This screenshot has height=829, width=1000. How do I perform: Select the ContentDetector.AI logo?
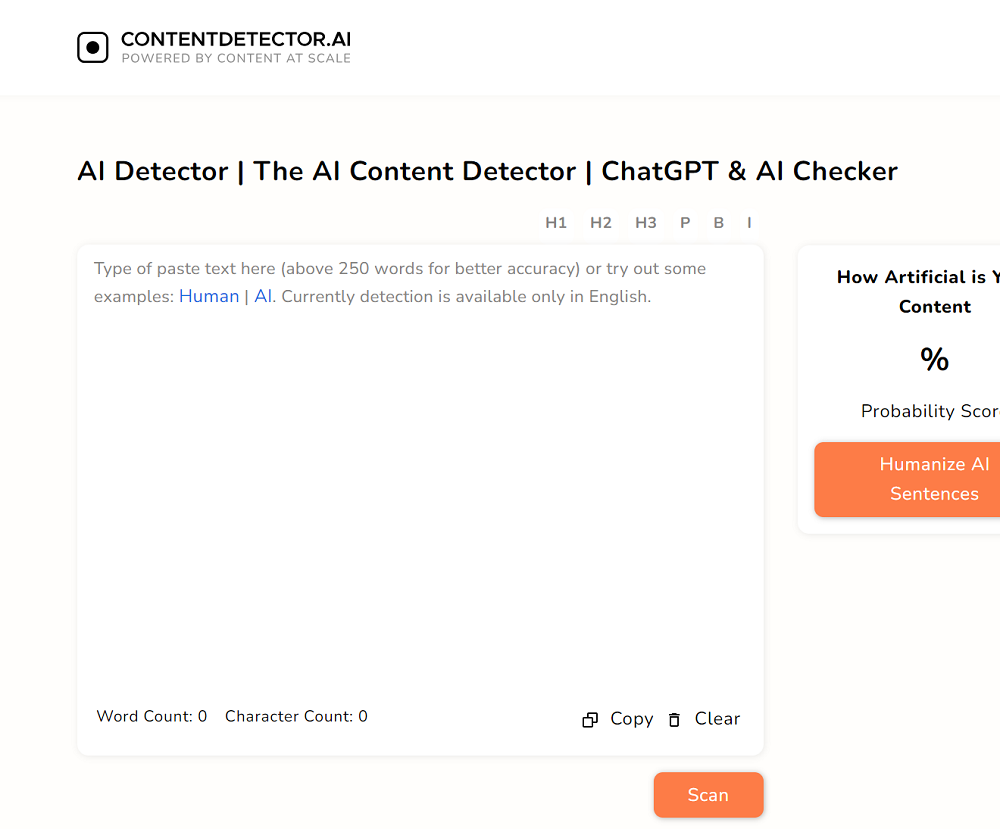coord(213,46)
